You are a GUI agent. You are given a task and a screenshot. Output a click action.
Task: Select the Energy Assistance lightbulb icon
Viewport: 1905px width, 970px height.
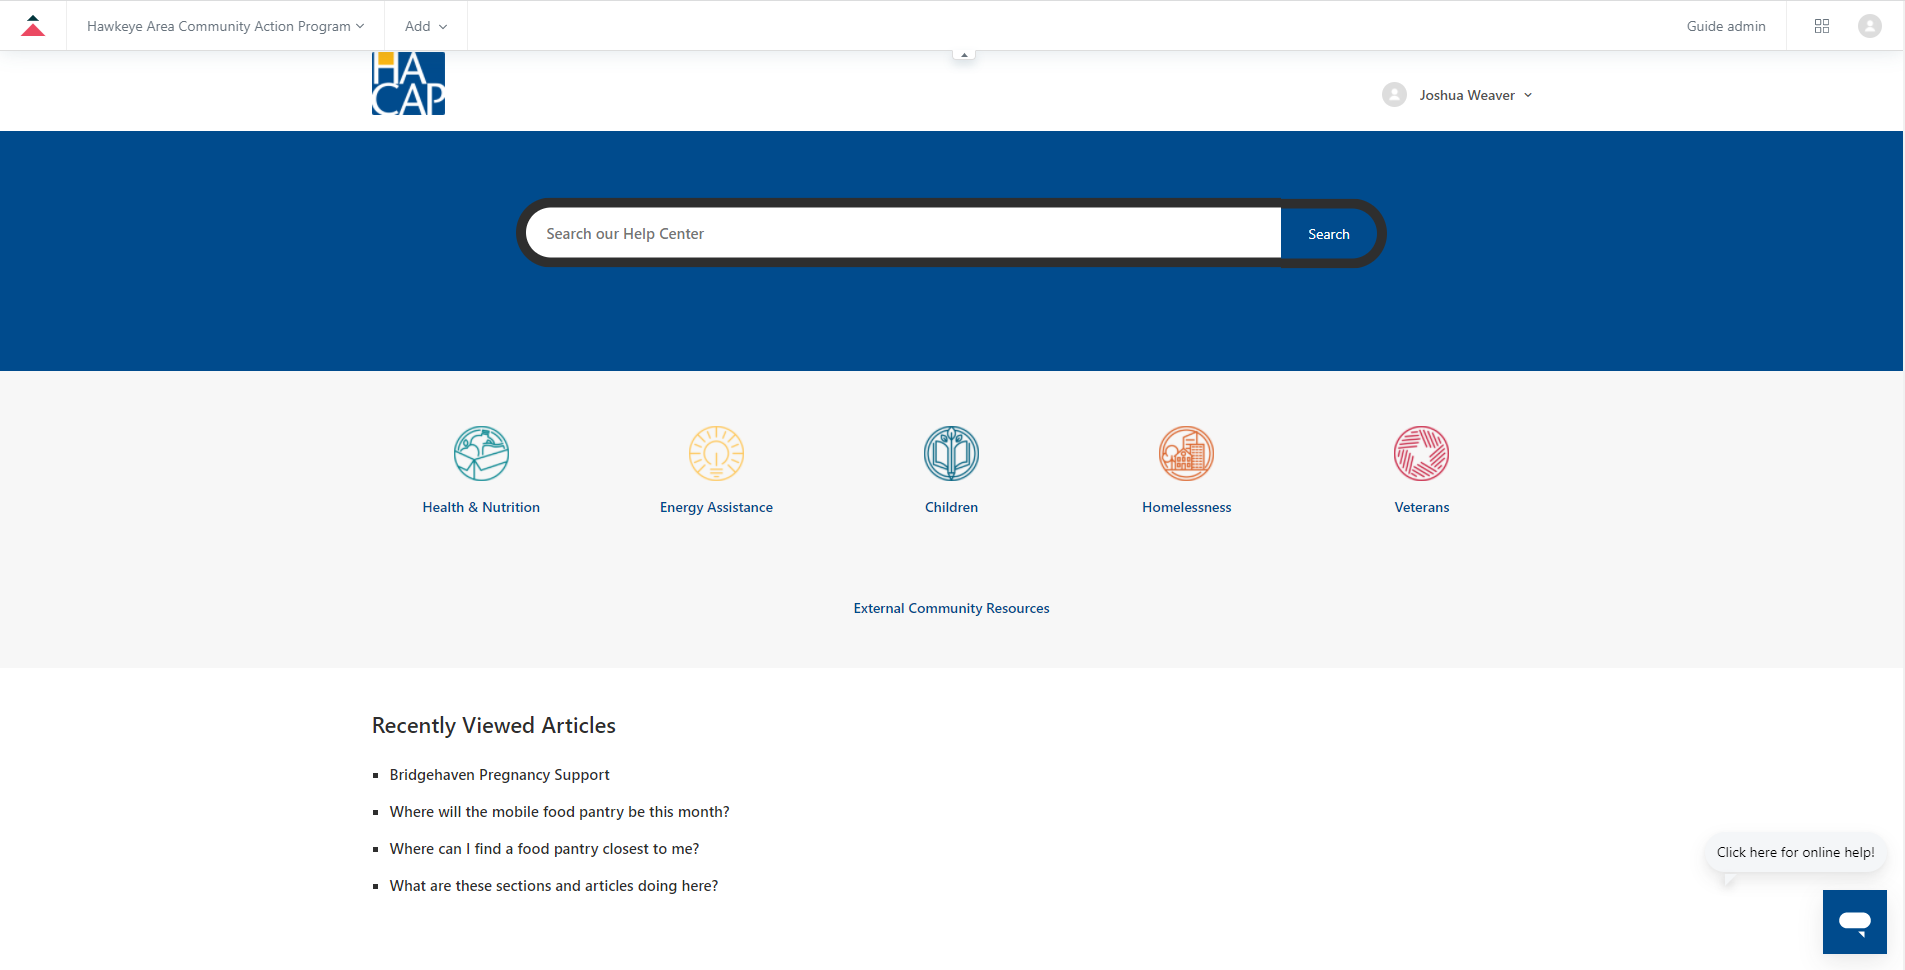[716, 454]
